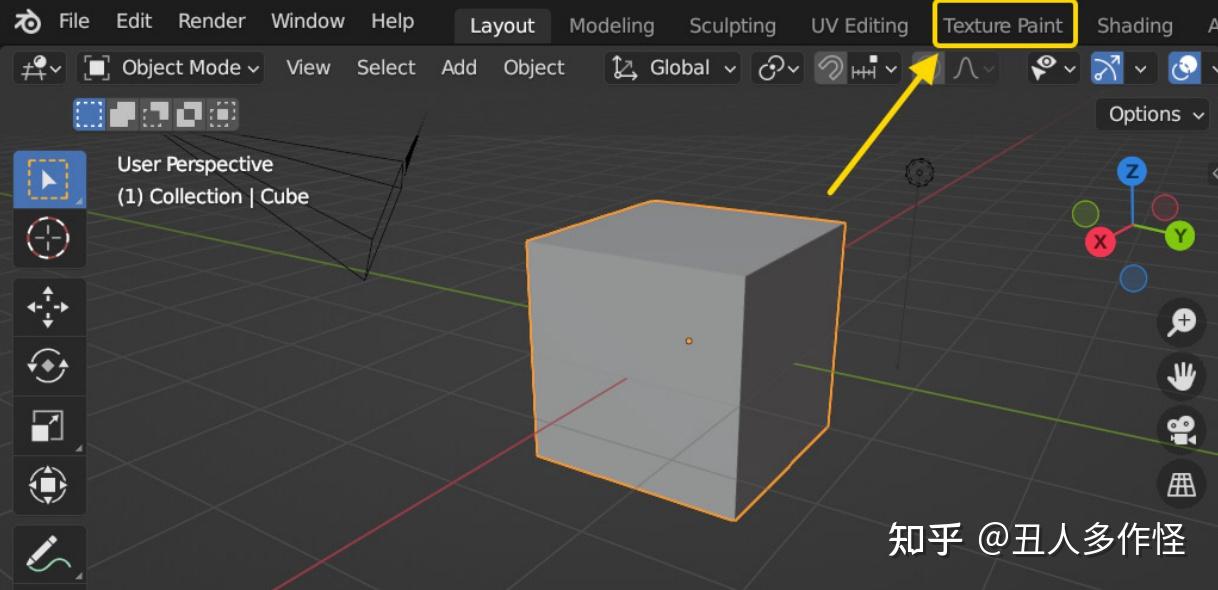Open the Render menu
Viewport: 1218px width, 590px height.
[x=212, y=21]
